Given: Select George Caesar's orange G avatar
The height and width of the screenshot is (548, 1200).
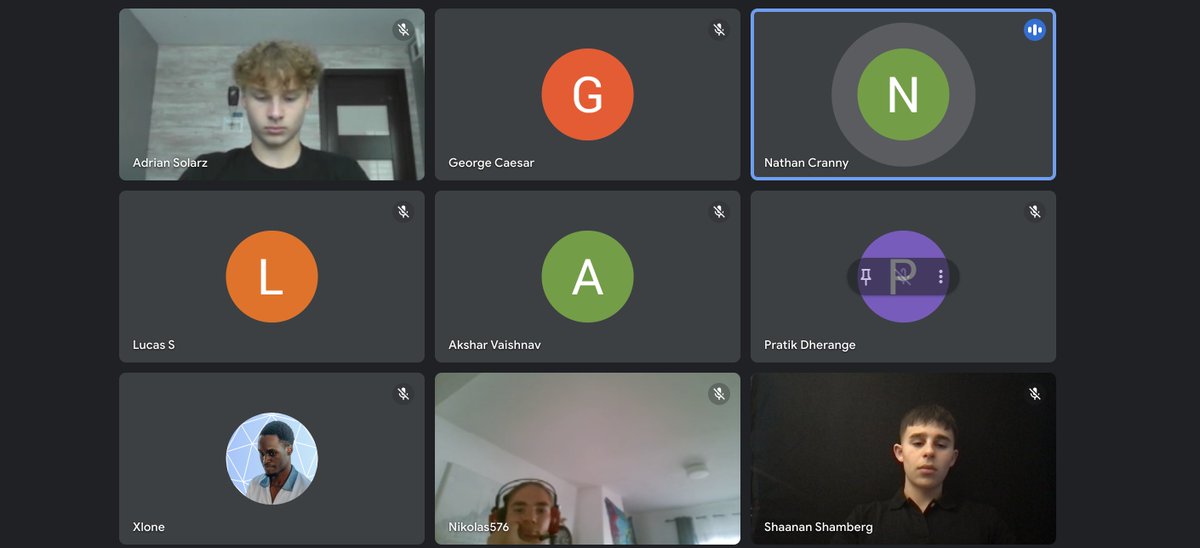Looking at the screenshot, I should [587, 95].
